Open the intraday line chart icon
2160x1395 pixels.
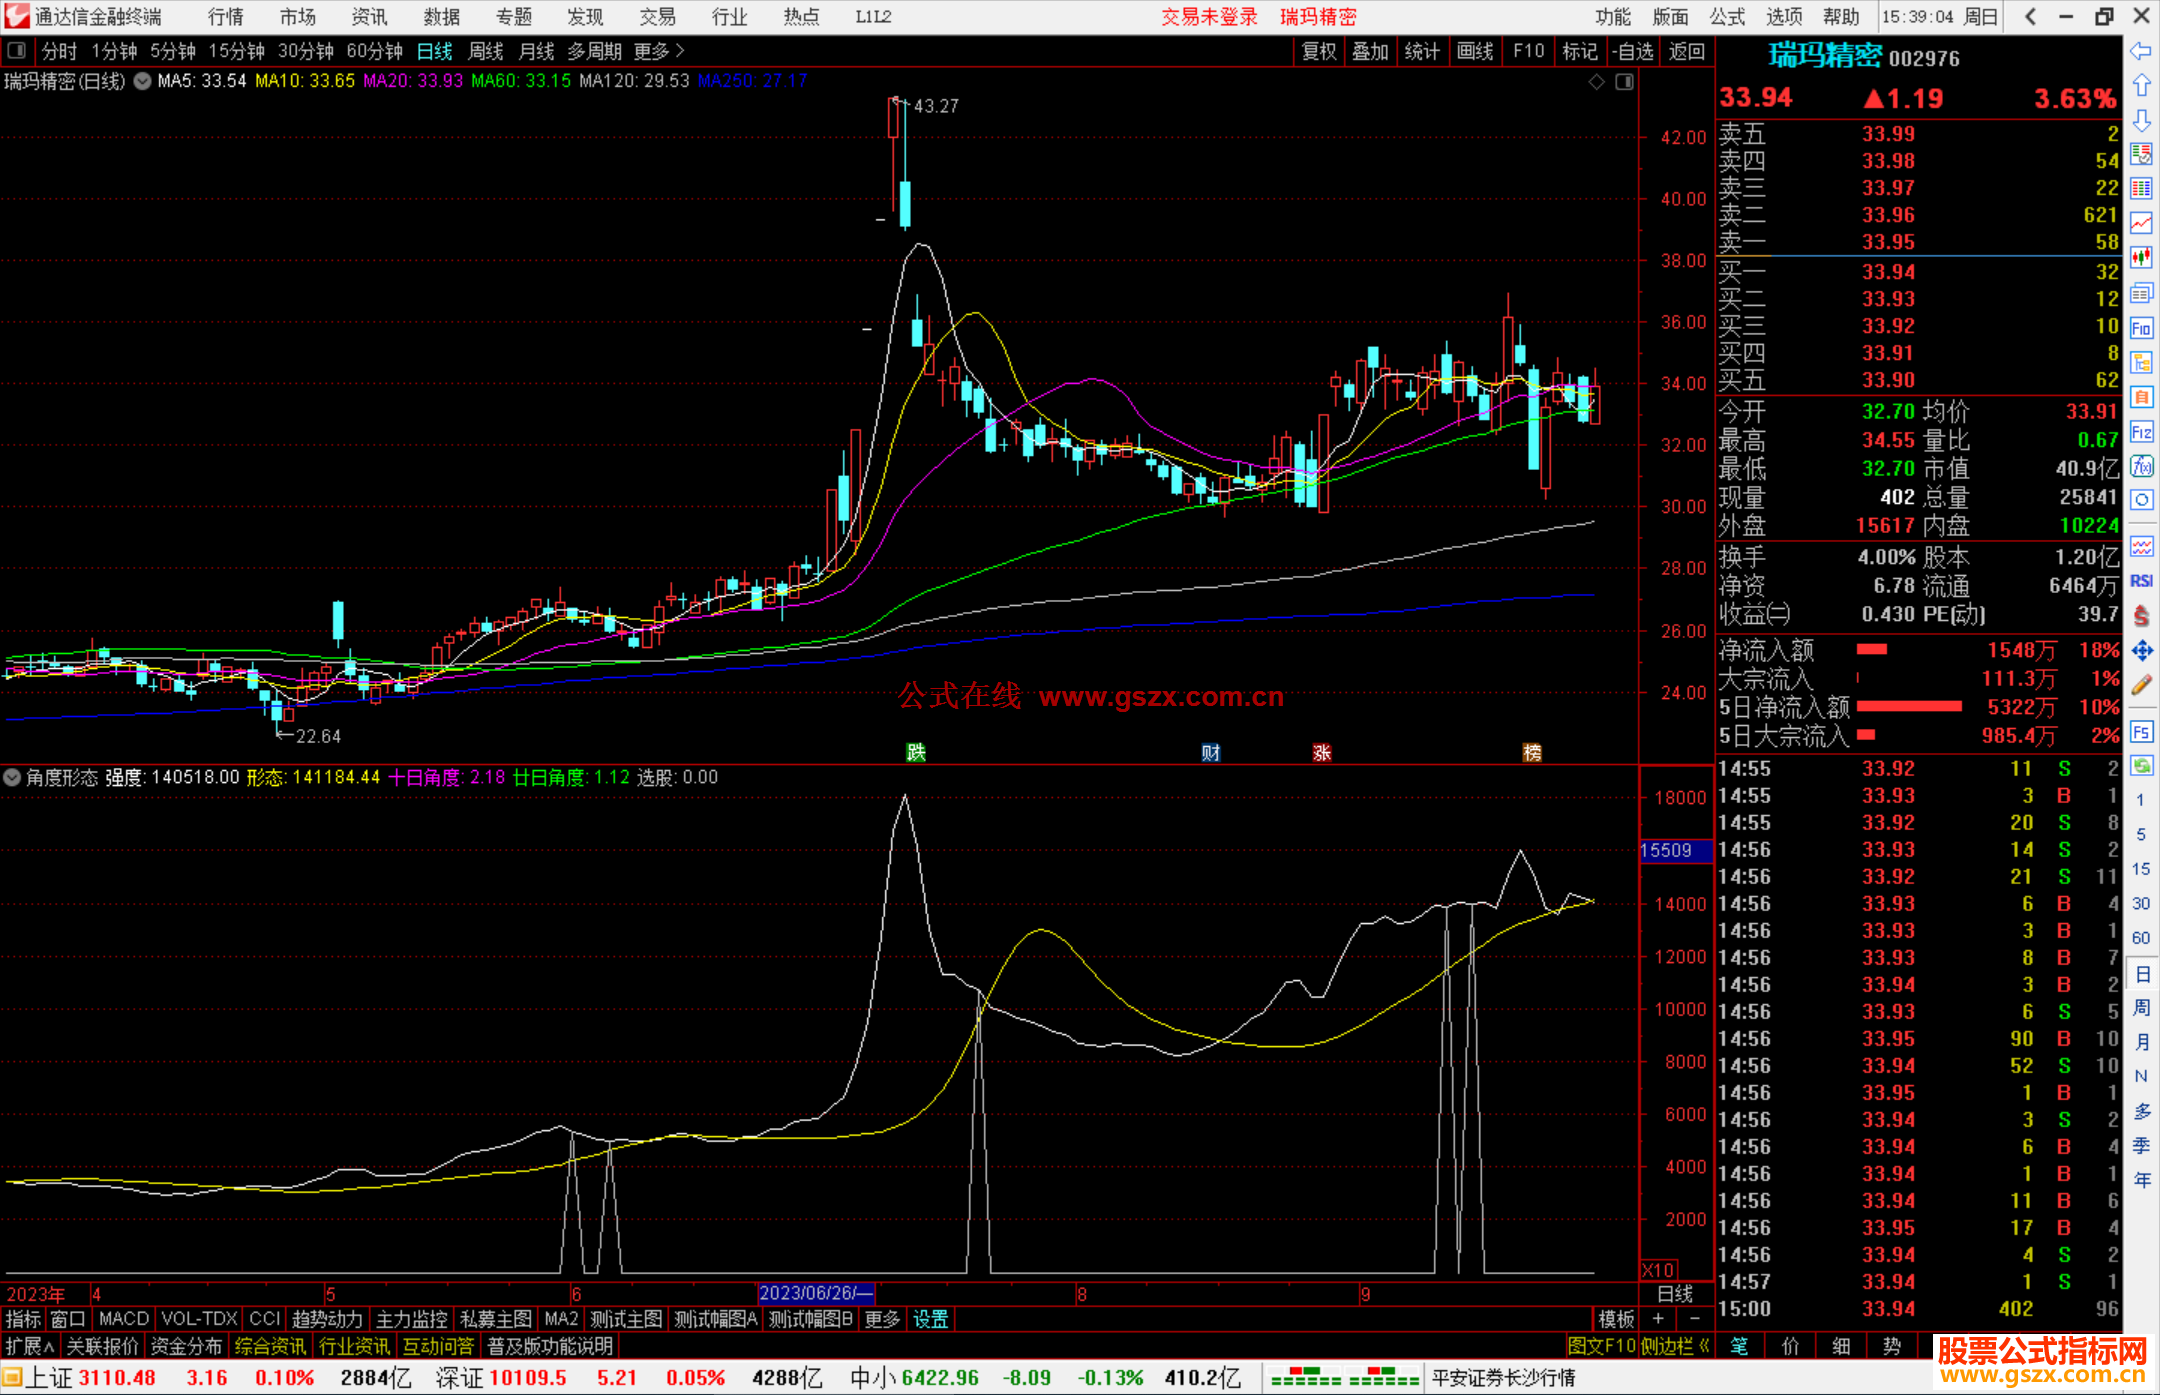(x=2141, y=223)
